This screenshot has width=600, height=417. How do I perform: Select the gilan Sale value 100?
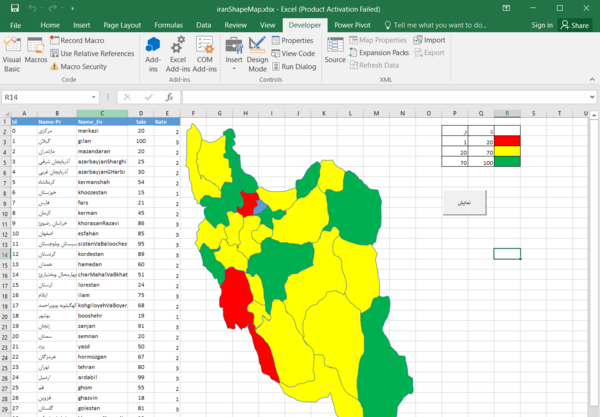[x=141, y=141]
